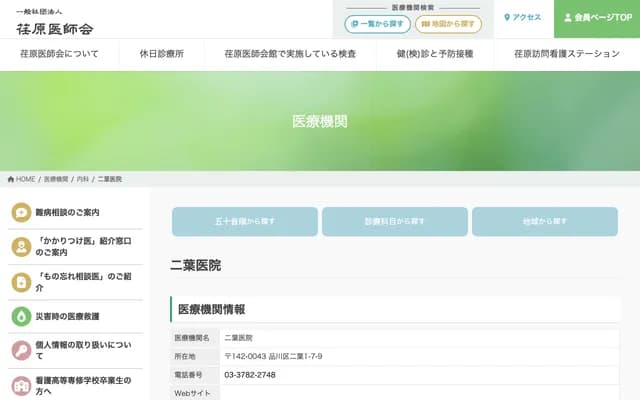This screenshot has height=400, width=640.
Task: Click the 災害時の医療救護 green drop icon
Action: click(21, 316)
